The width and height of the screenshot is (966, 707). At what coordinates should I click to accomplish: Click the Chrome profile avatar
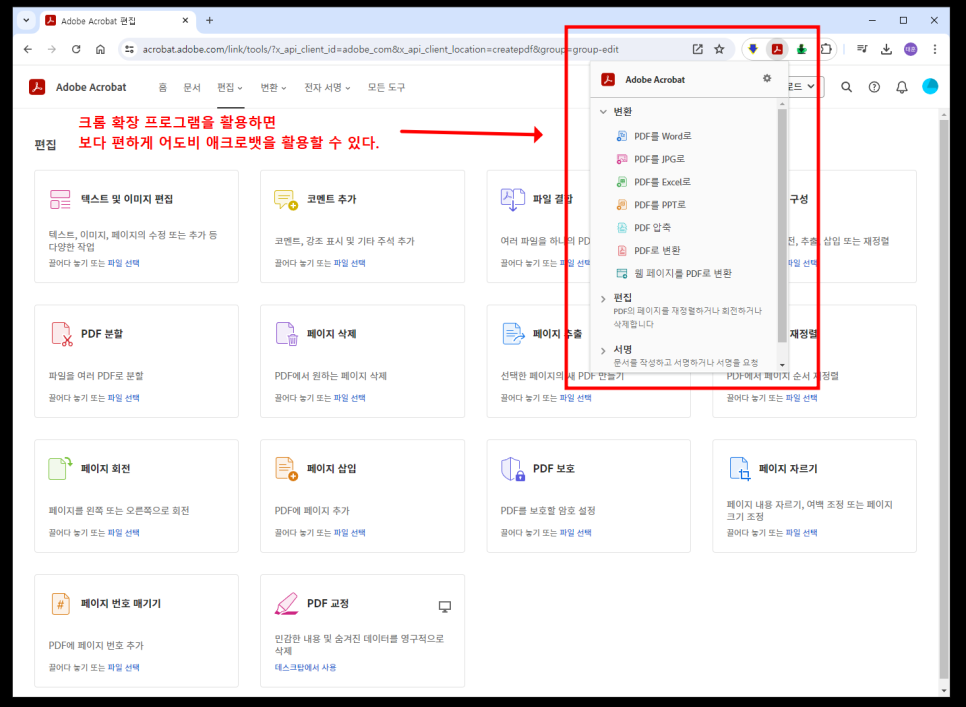click(x=911, y=49)
